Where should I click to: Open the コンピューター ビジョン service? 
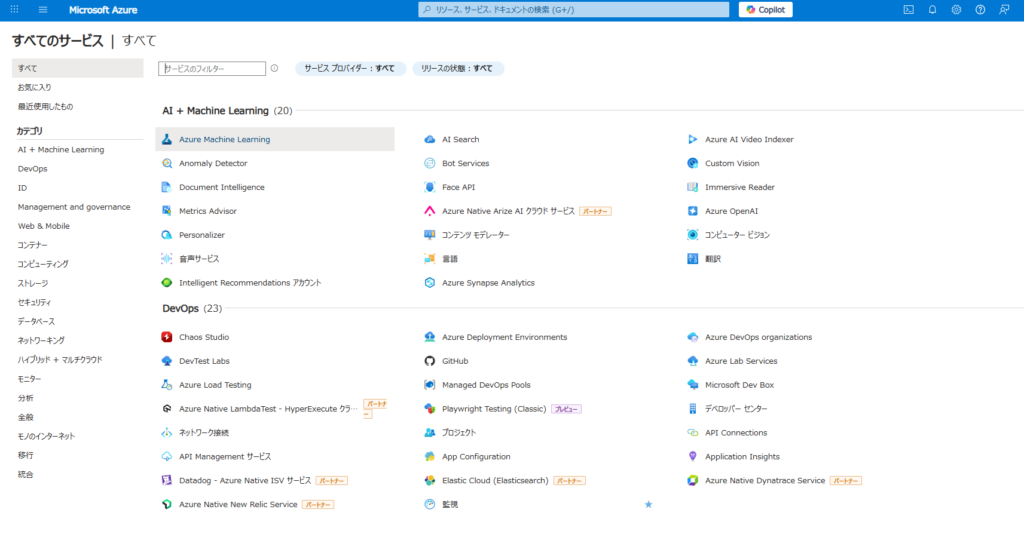click(737, 235)
